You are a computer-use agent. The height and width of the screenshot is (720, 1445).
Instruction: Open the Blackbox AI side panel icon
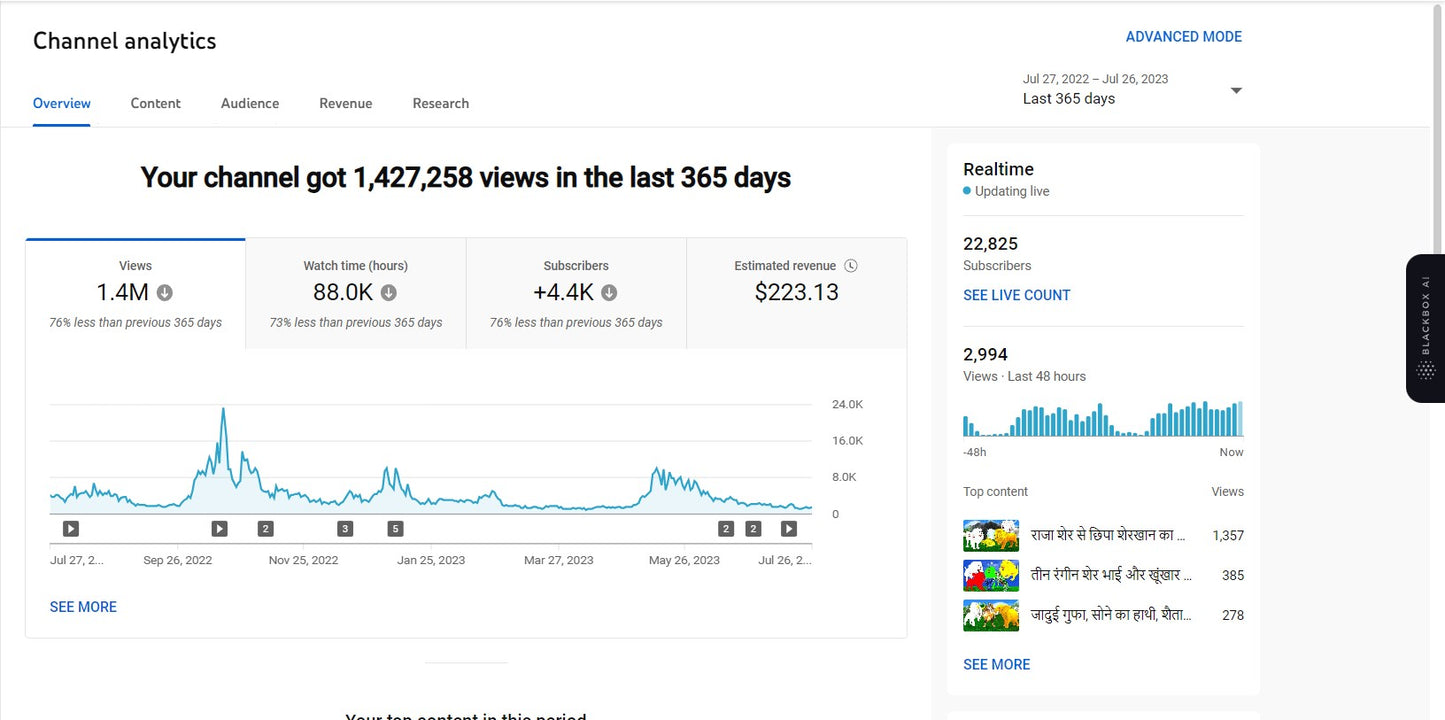click(x=1424, y=328)
